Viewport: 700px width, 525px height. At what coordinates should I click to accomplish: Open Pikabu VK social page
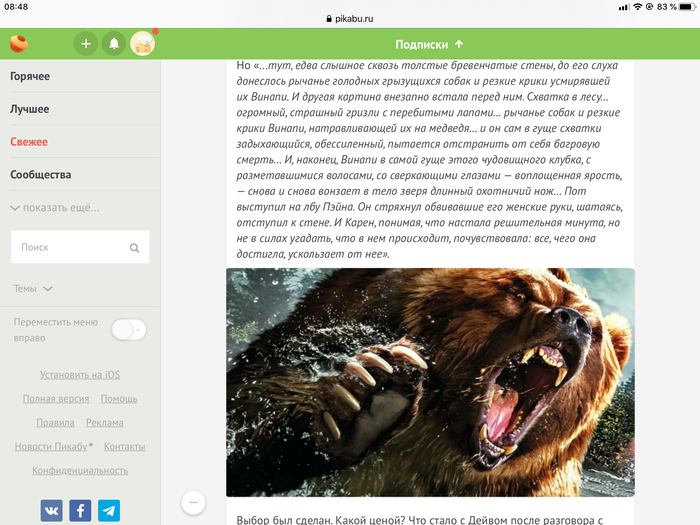tap(52, 510)
